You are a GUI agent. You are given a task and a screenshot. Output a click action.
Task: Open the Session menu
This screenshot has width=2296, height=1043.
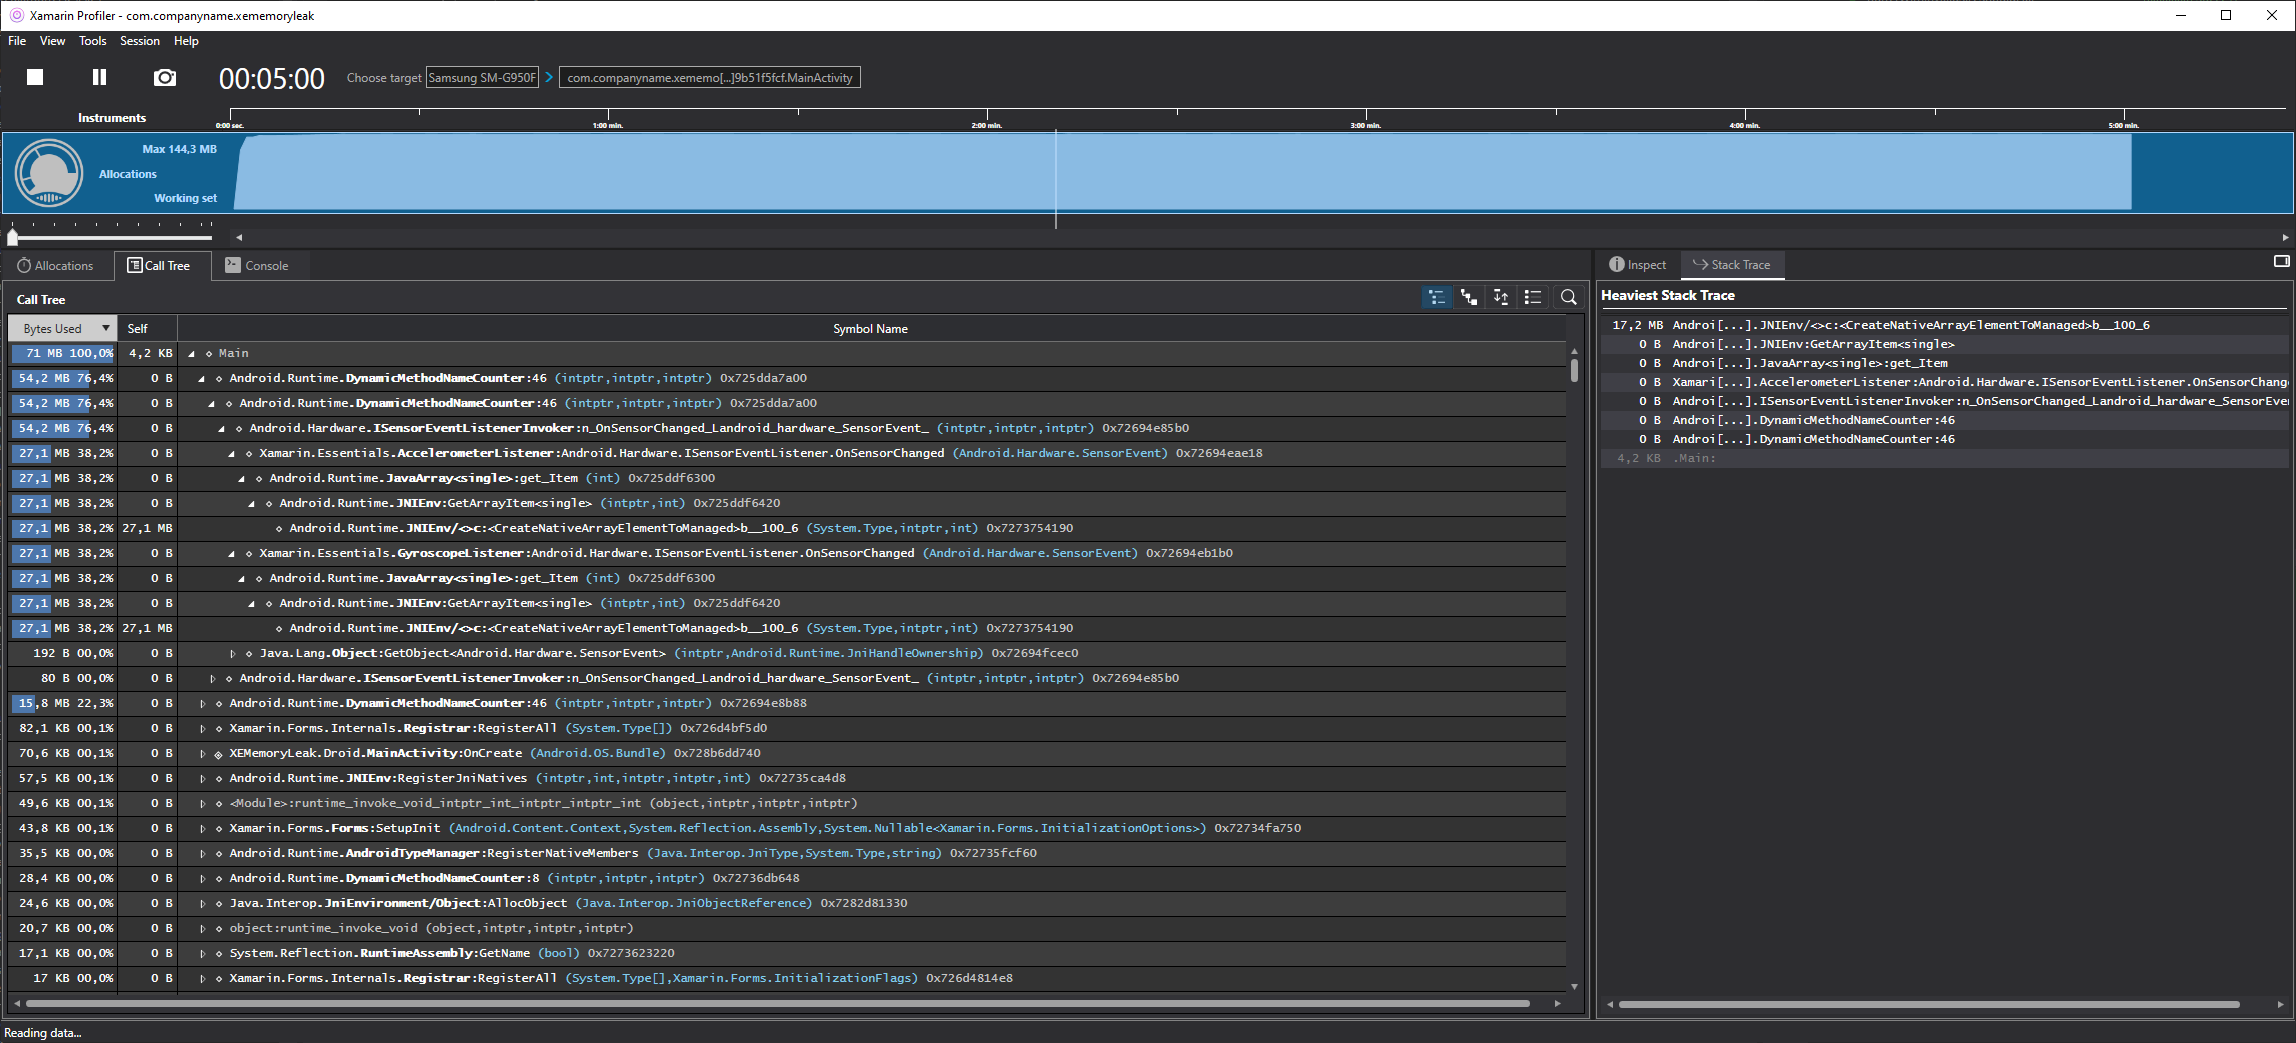139,41
